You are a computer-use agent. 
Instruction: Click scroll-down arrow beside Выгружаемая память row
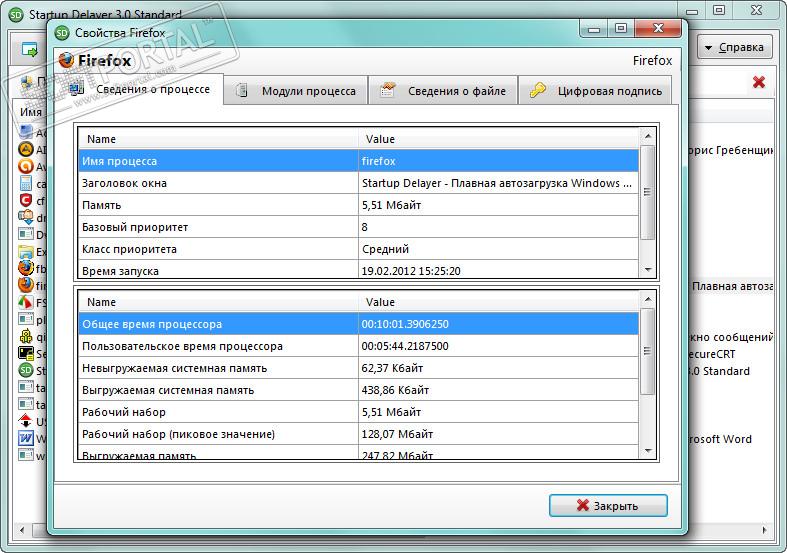(647, 451)
